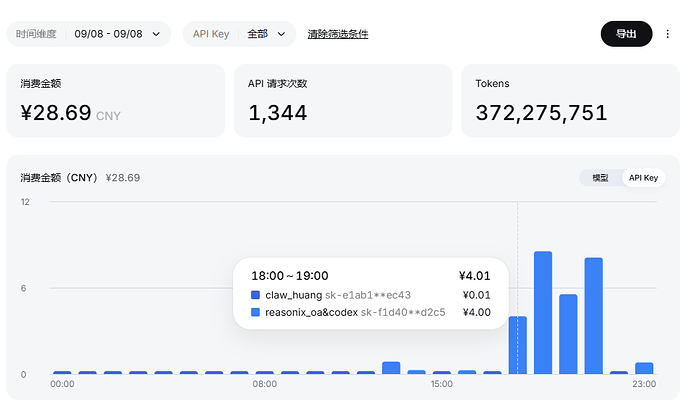This screenshot has height=410, width=690.
Task: Click the 00:00 x-axis label
Action: [x=62, y=384]
